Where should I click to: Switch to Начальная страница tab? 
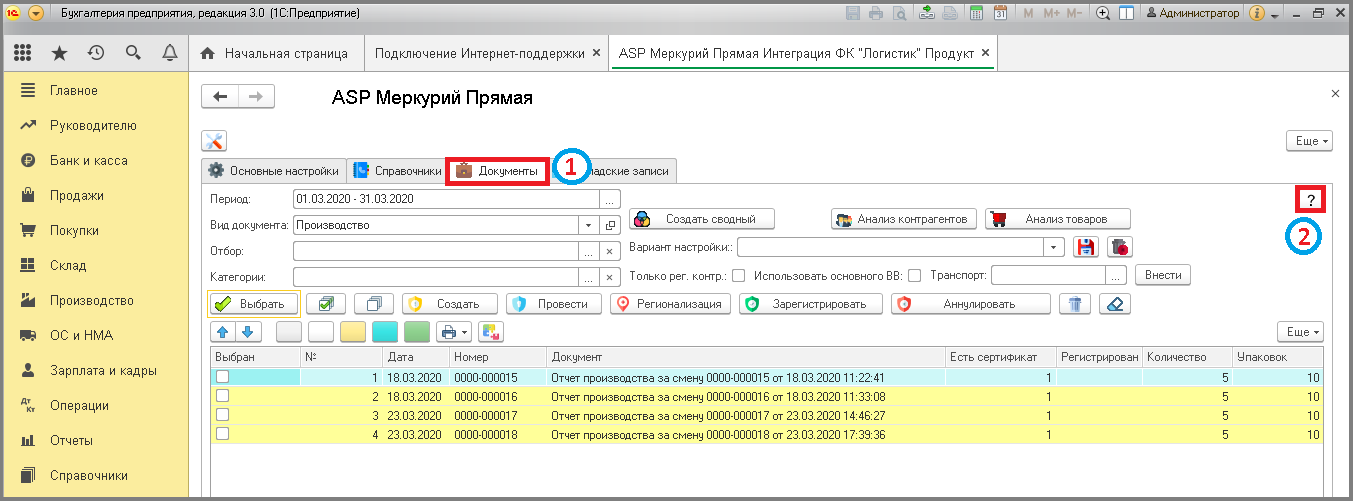coord(275,52)
